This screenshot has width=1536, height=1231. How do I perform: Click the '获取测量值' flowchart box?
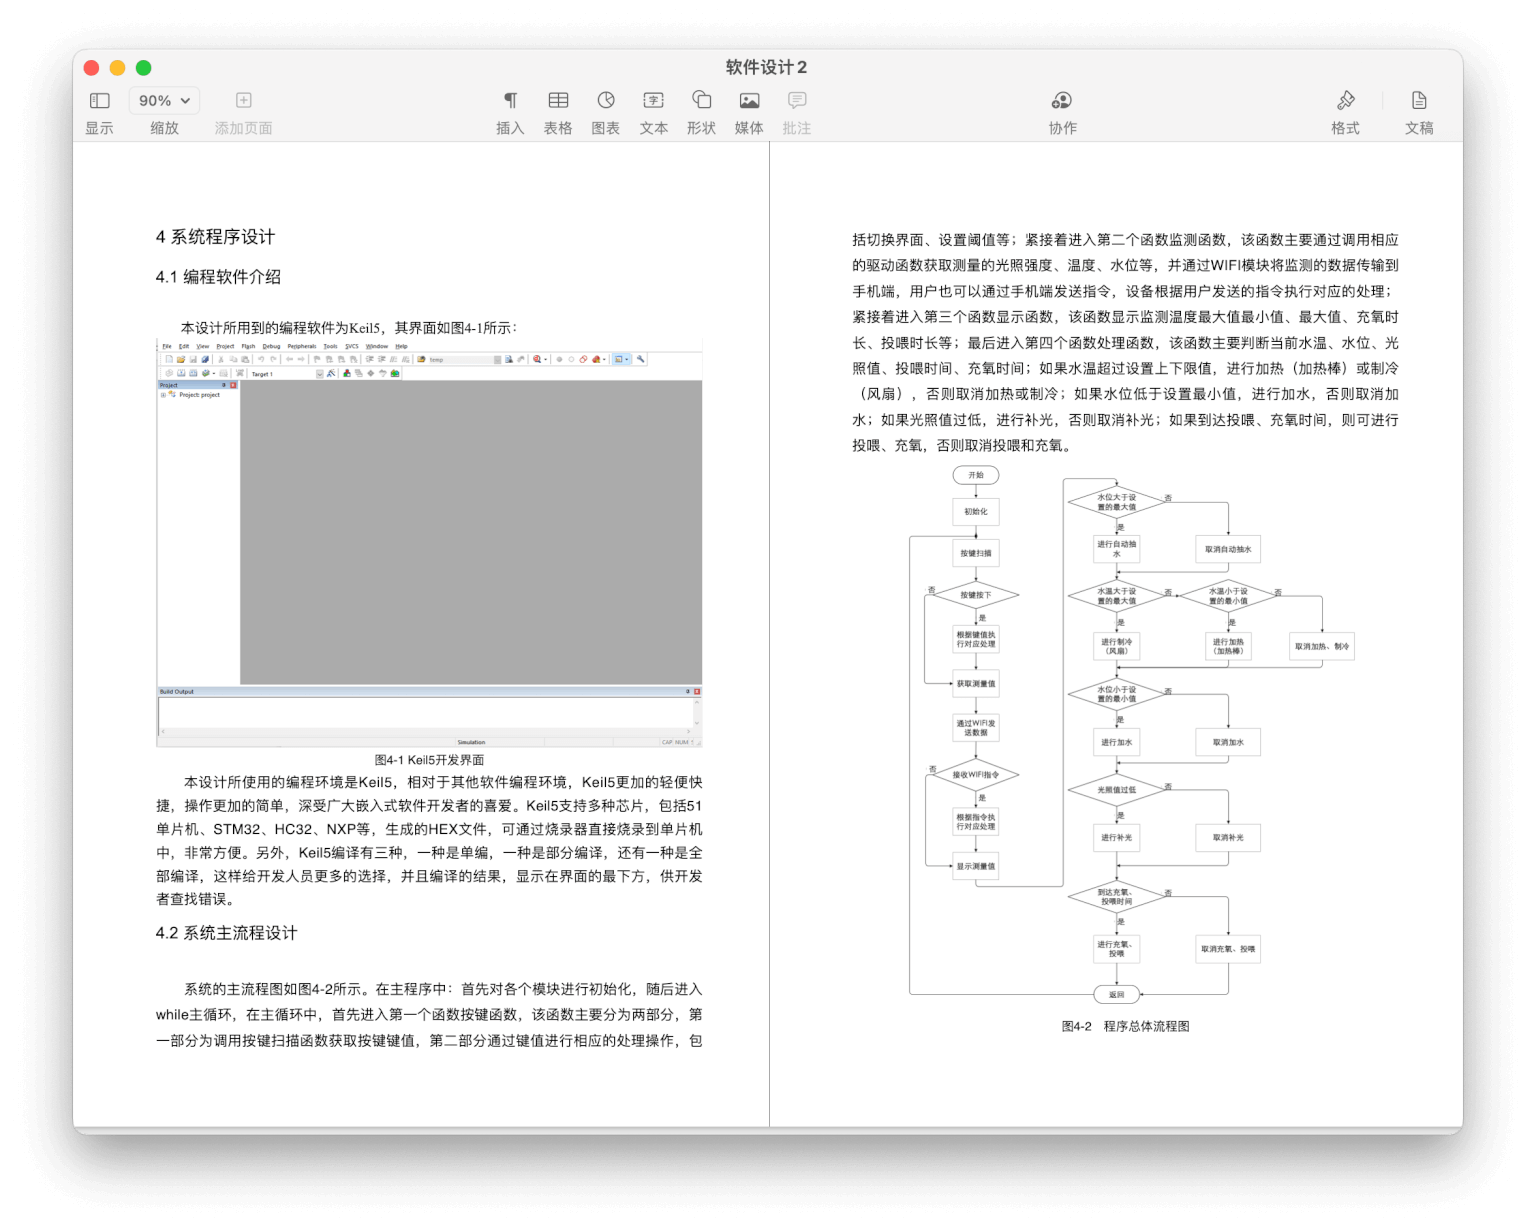coord(976,684)
